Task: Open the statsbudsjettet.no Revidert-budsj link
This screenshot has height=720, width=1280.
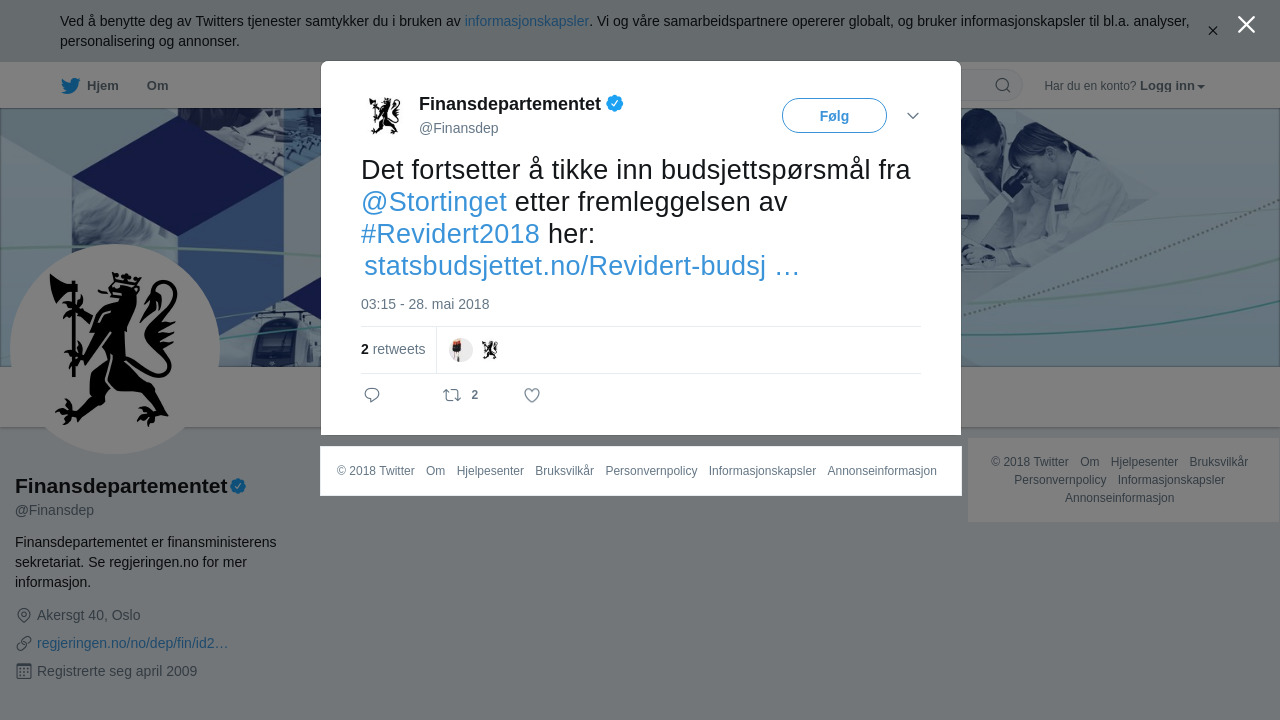Action: point(582,266)
